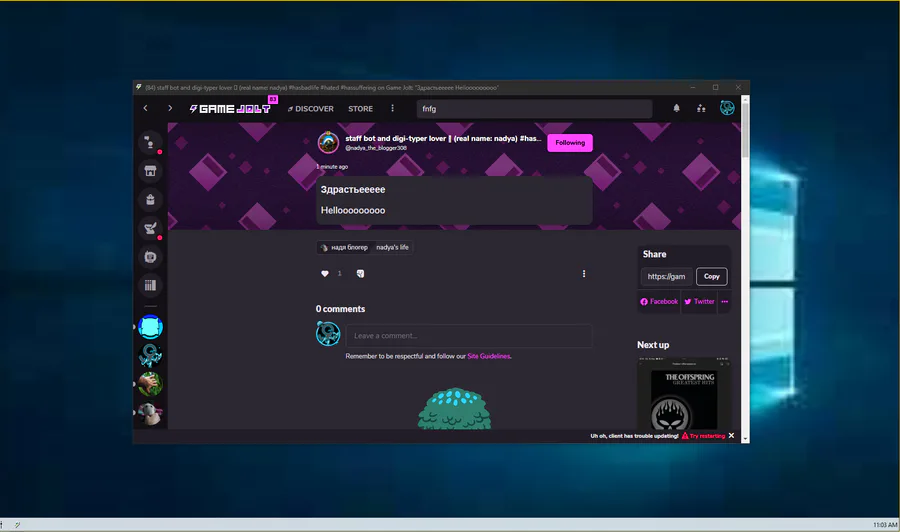Open the axolotl plush community in sidebar

pyautogui.click(x=150, y=413)
